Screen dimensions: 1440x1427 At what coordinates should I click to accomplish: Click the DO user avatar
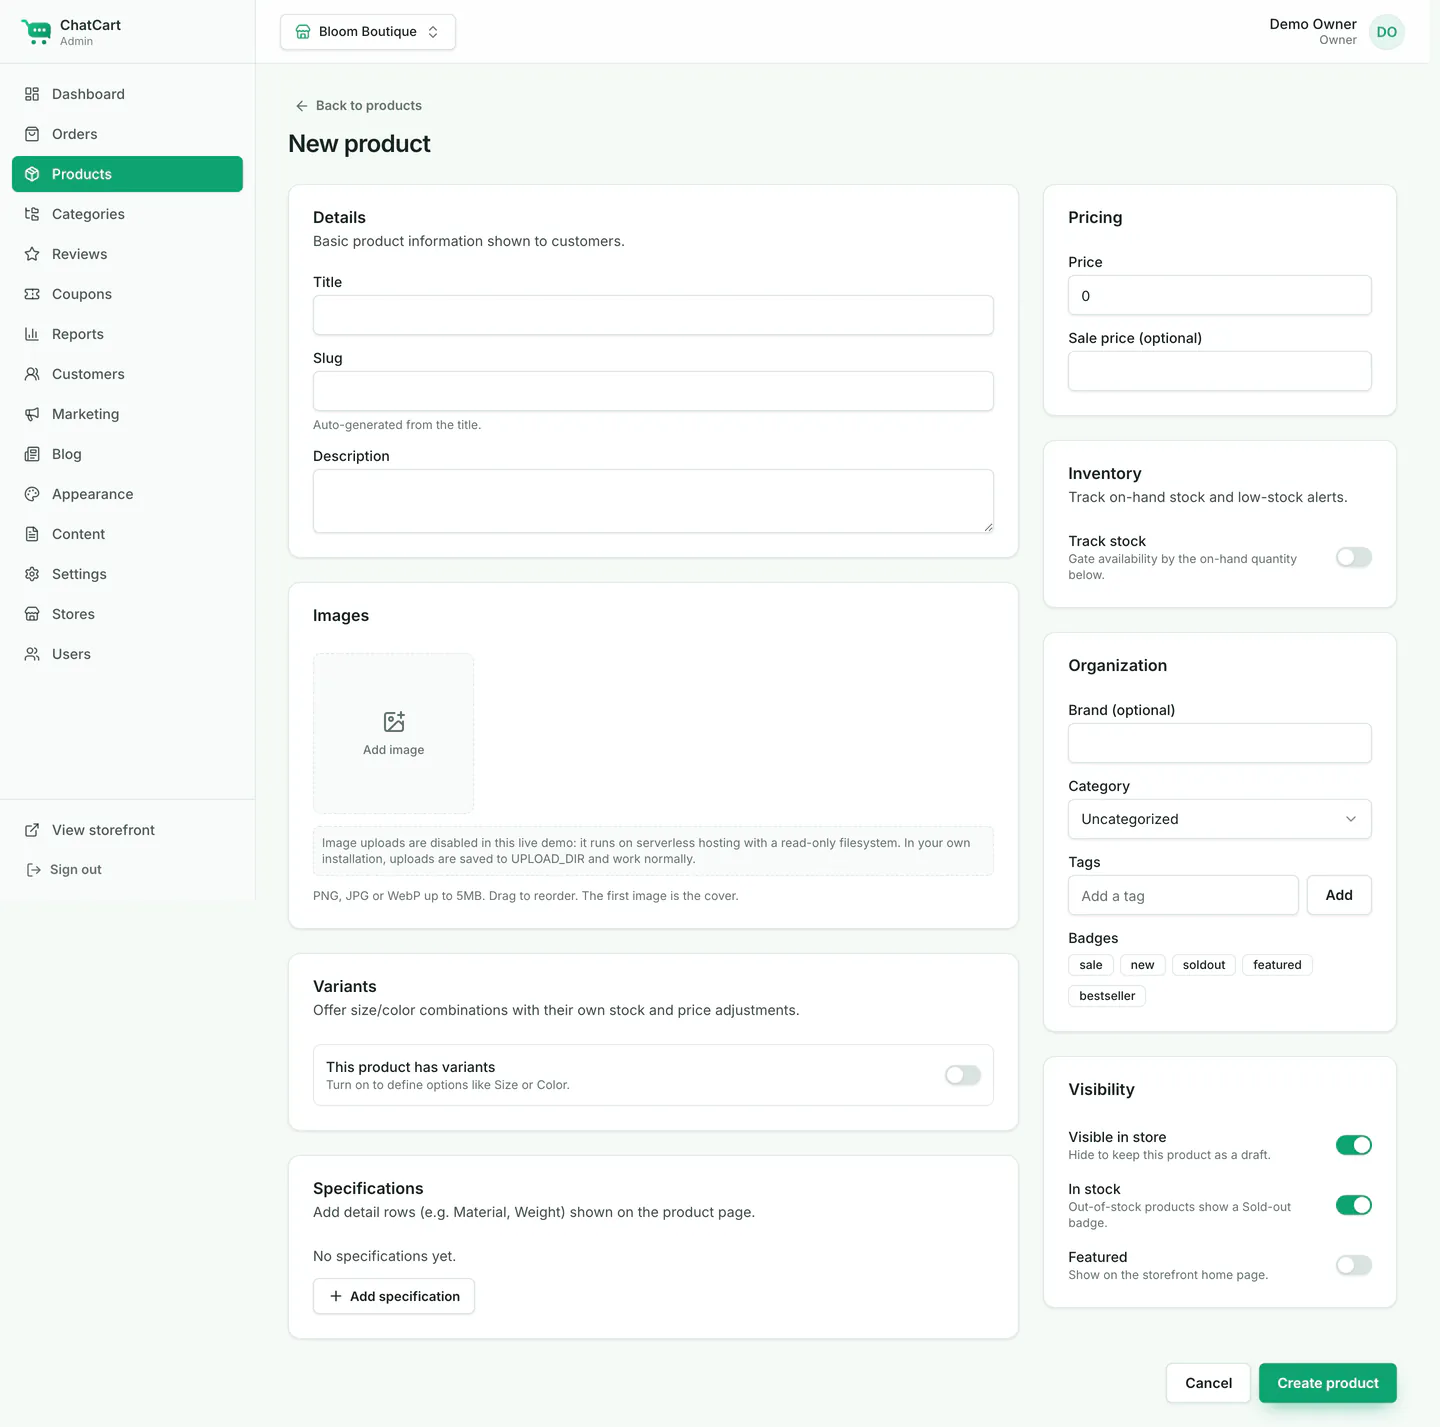1387,32
